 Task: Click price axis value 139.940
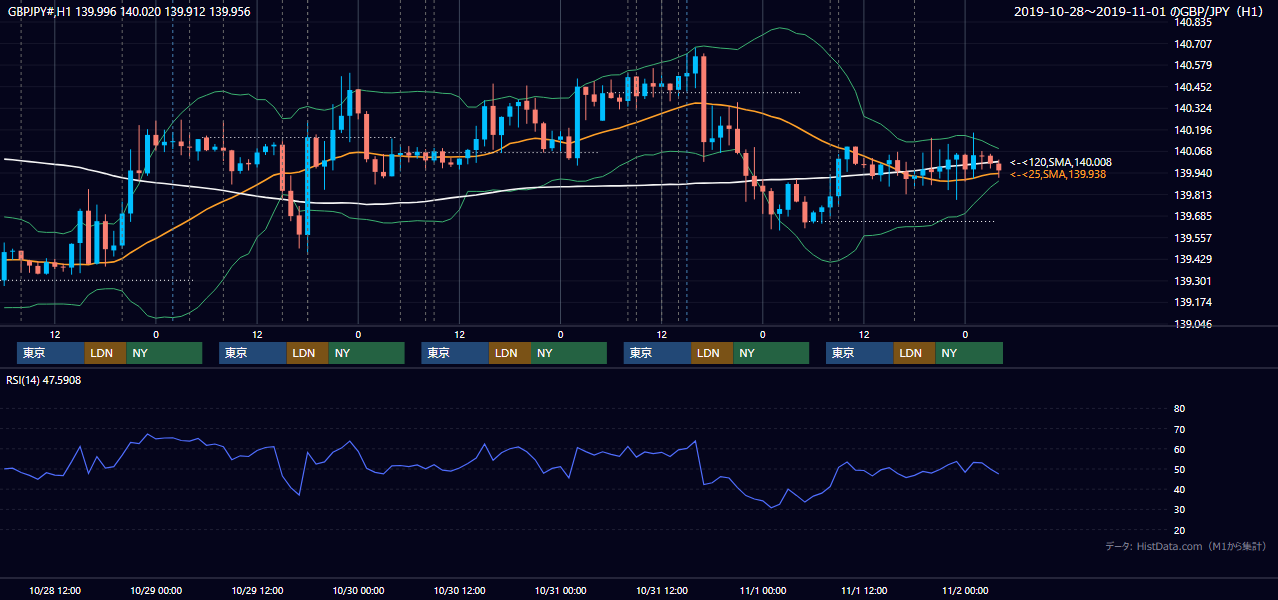click(1194, 173)
